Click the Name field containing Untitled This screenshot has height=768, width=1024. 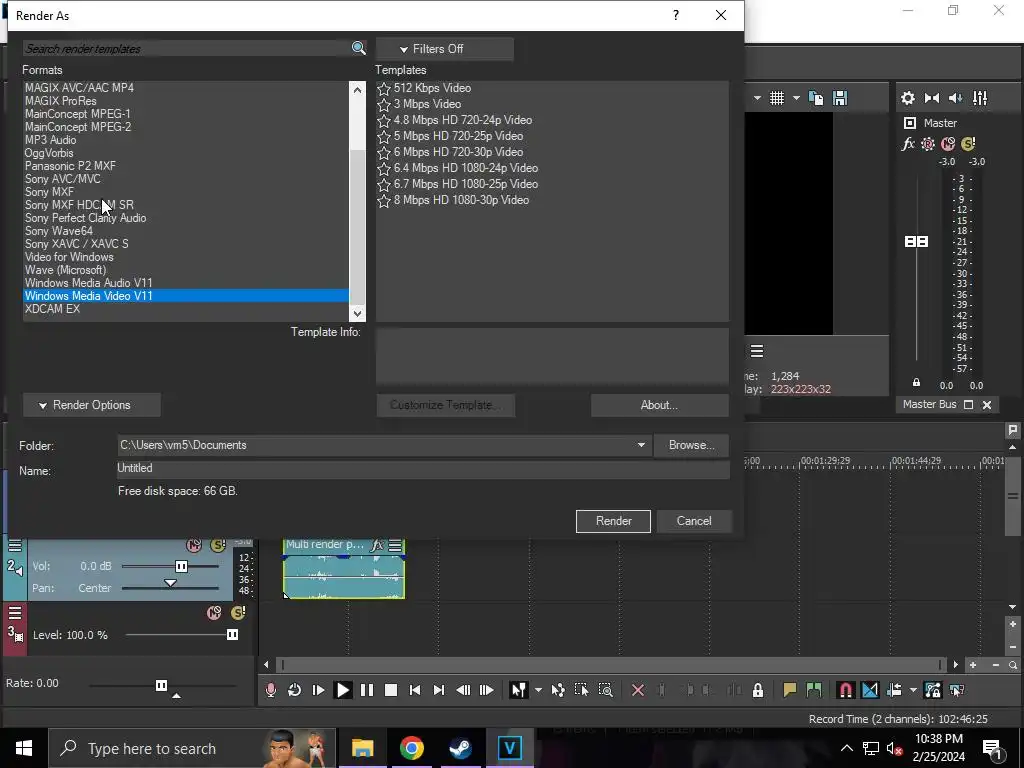pyautogui.click(x=423, y=468)
